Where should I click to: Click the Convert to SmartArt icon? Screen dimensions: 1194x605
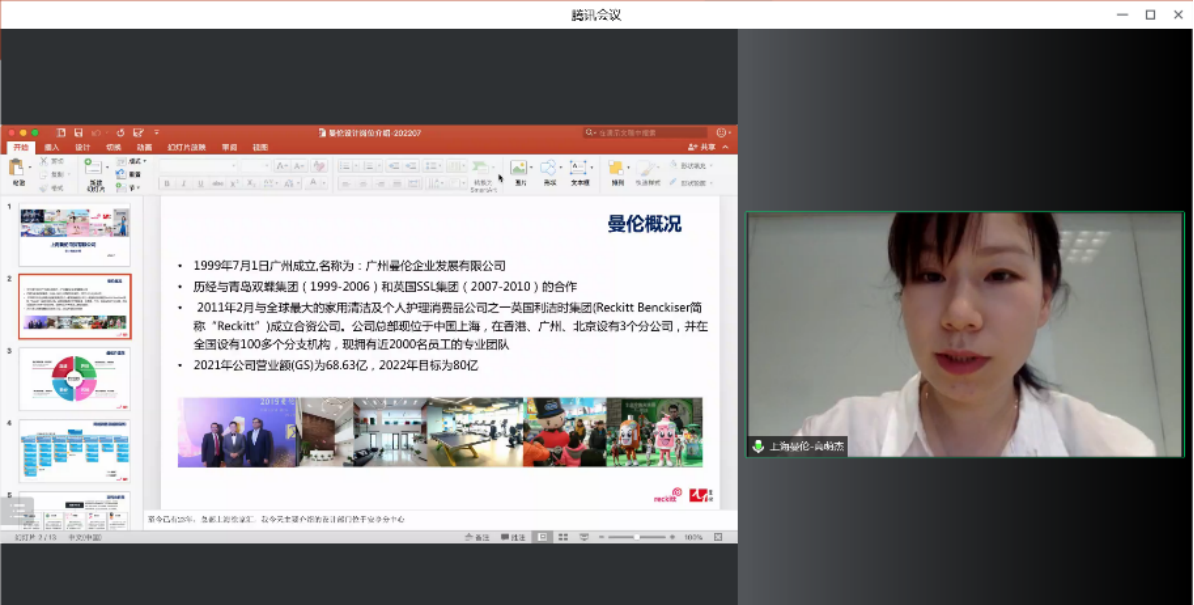pyautogui.click(x=480, y=167)
